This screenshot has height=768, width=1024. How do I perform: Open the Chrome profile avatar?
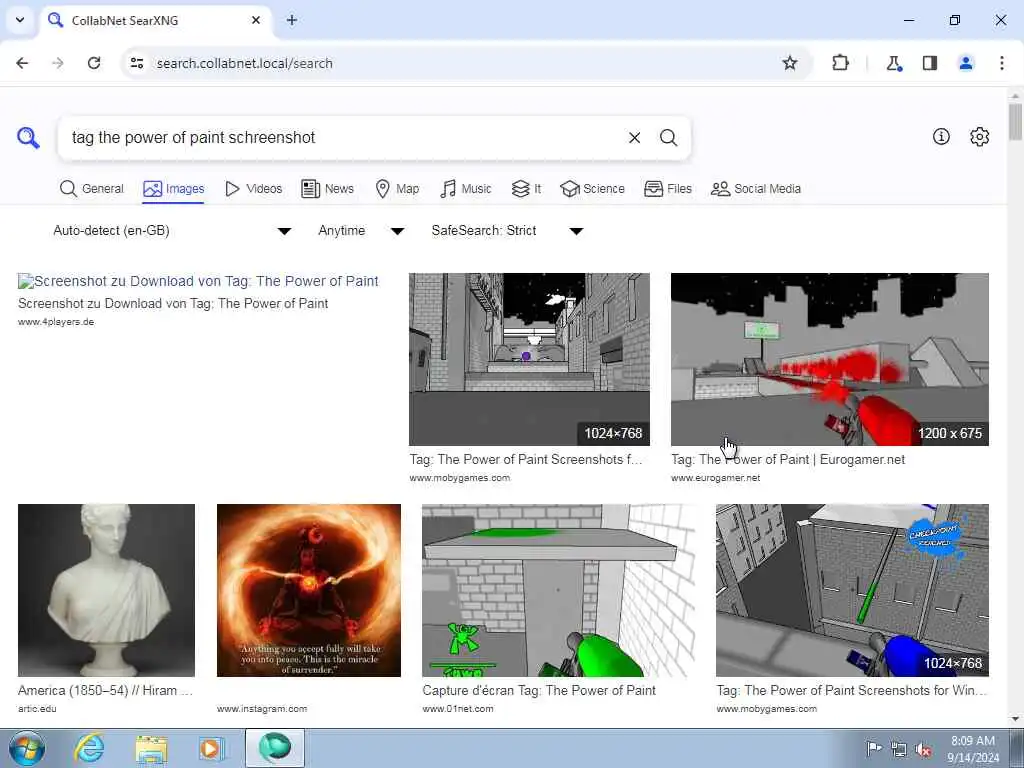pyautogui.click(x=966, y=63)
